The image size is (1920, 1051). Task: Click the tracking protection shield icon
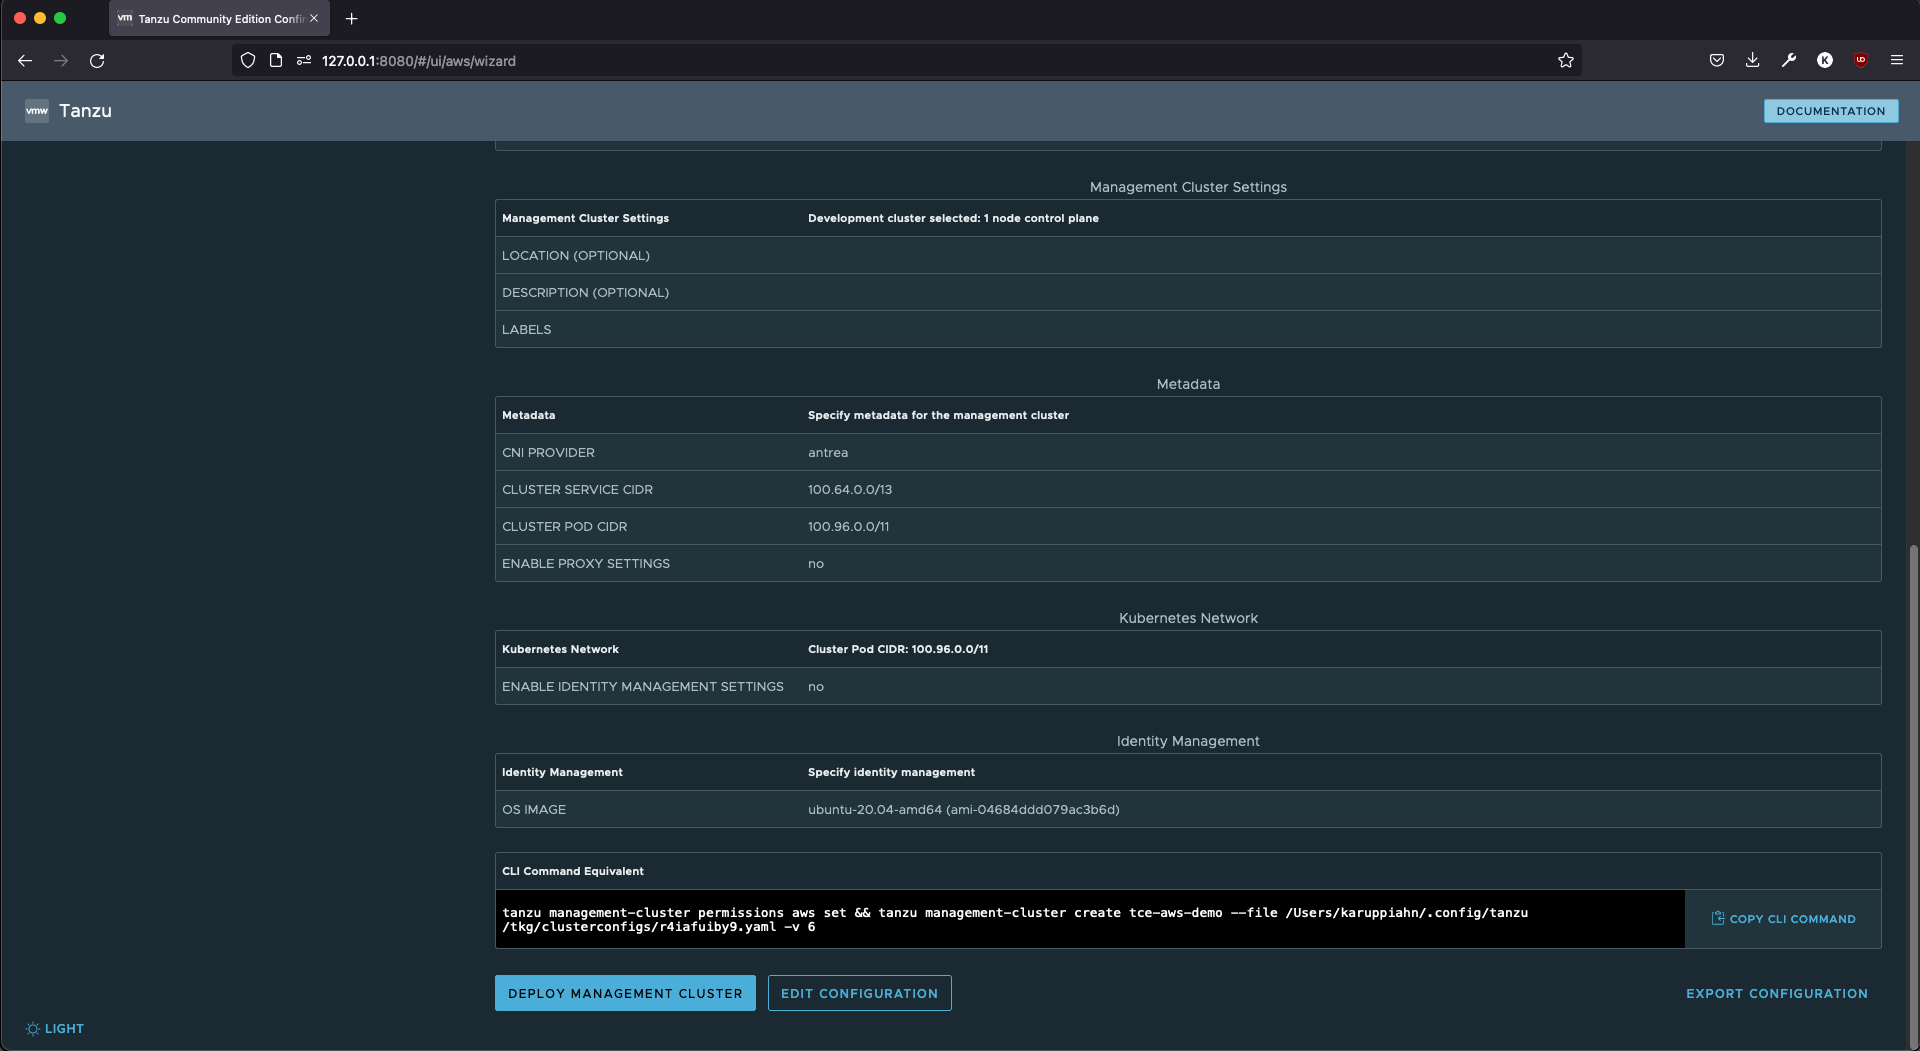pos(248,61)
